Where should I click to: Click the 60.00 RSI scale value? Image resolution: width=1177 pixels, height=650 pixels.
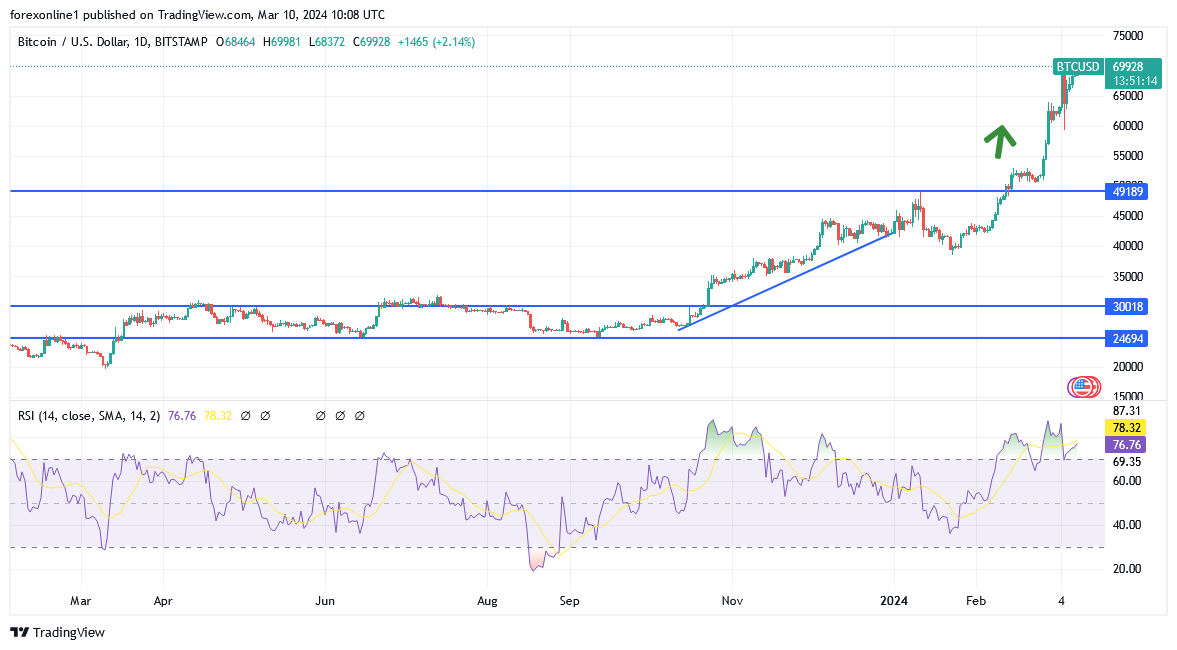1127,481
